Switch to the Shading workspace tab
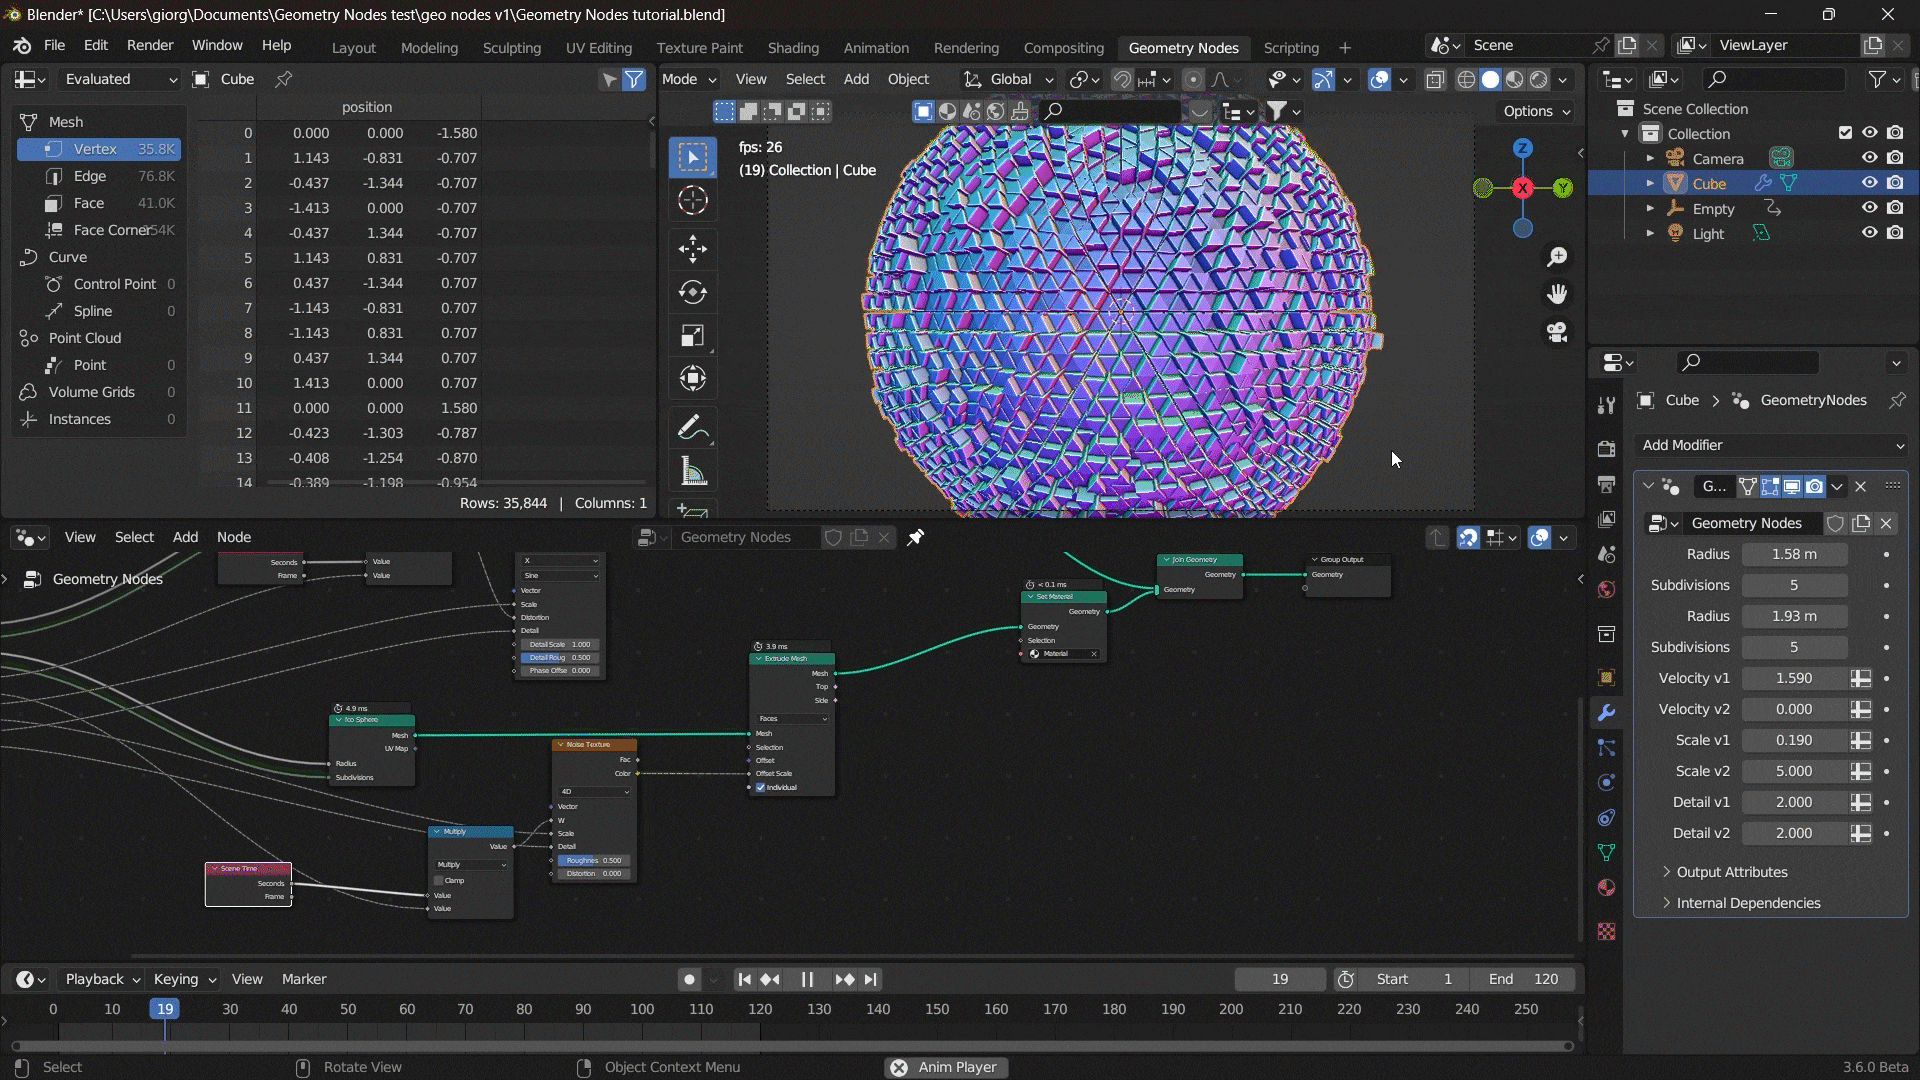 pyautogui.click(x=792, y=48)
